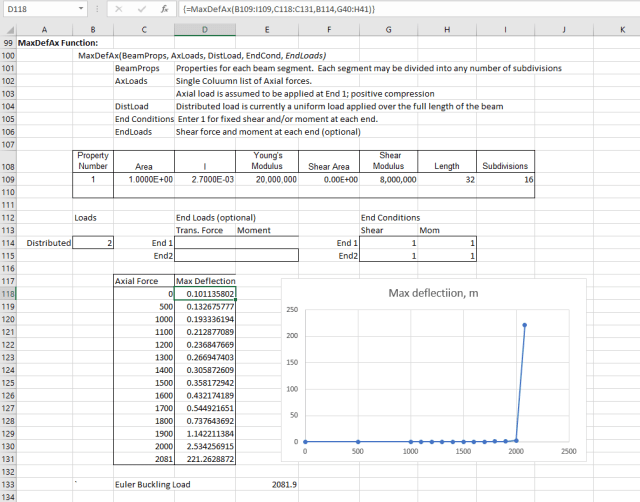Click the Cancel X icon in formula bar
Screen dimensions: 640x502
[x=119, y=8]
